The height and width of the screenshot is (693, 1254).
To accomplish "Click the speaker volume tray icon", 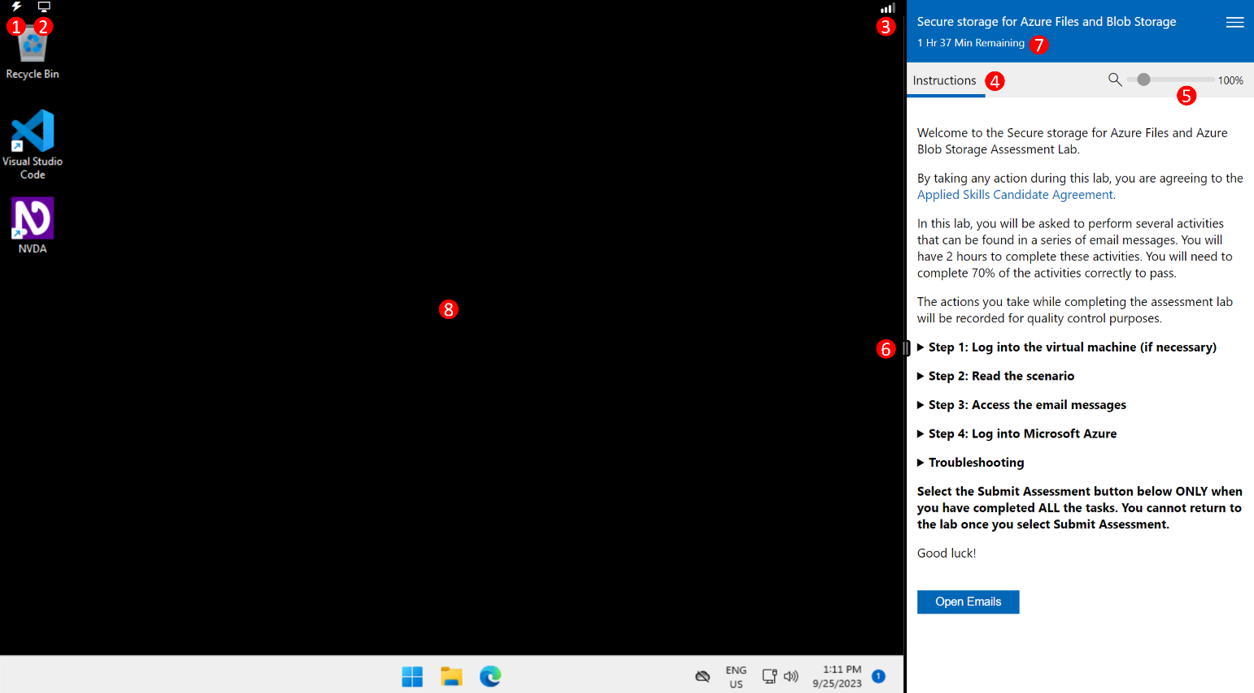I will [x=791, y=677].
